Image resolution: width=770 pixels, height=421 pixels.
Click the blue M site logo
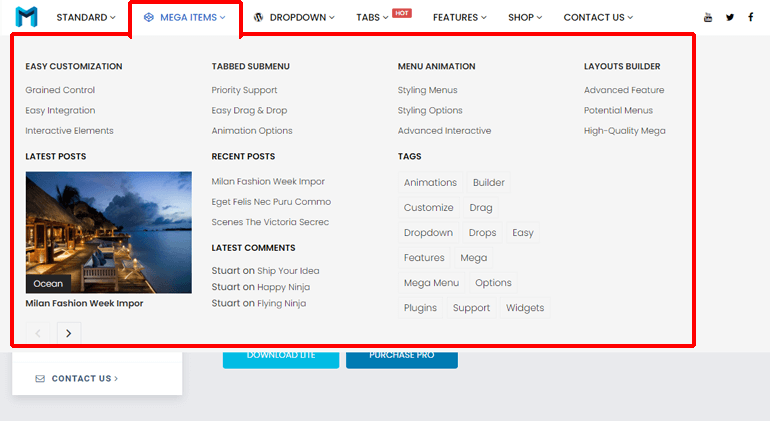point(27,17)
